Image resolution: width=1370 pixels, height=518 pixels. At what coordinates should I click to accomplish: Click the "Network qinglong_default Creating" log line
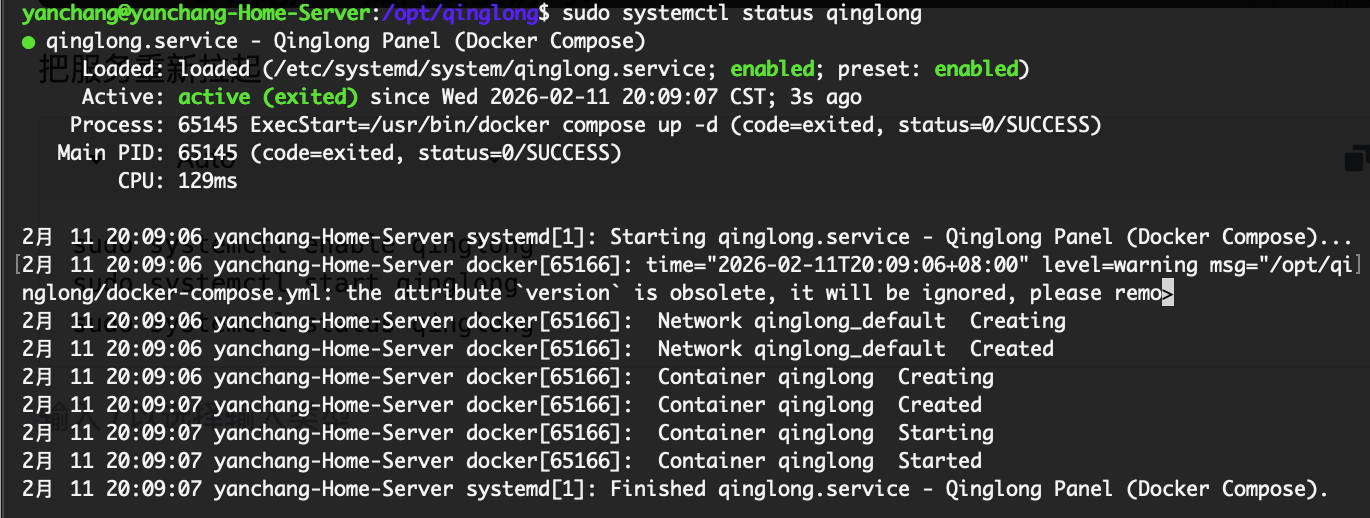[860, 322]
